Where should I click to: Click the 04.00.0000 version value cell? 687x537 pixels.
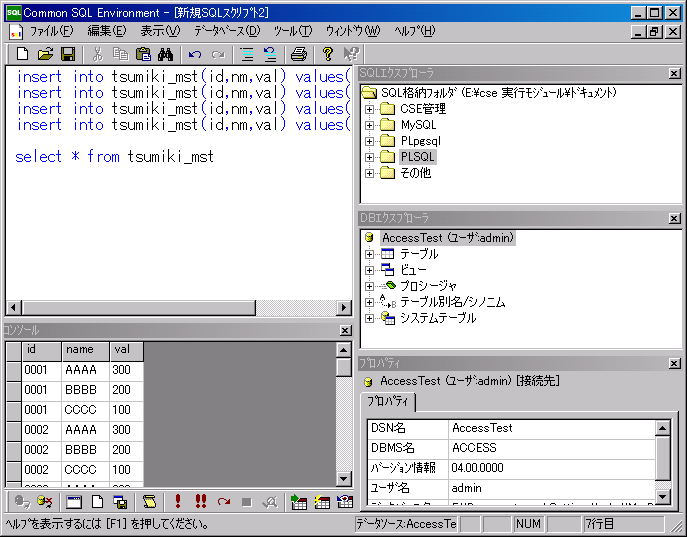tap(552, 468)
